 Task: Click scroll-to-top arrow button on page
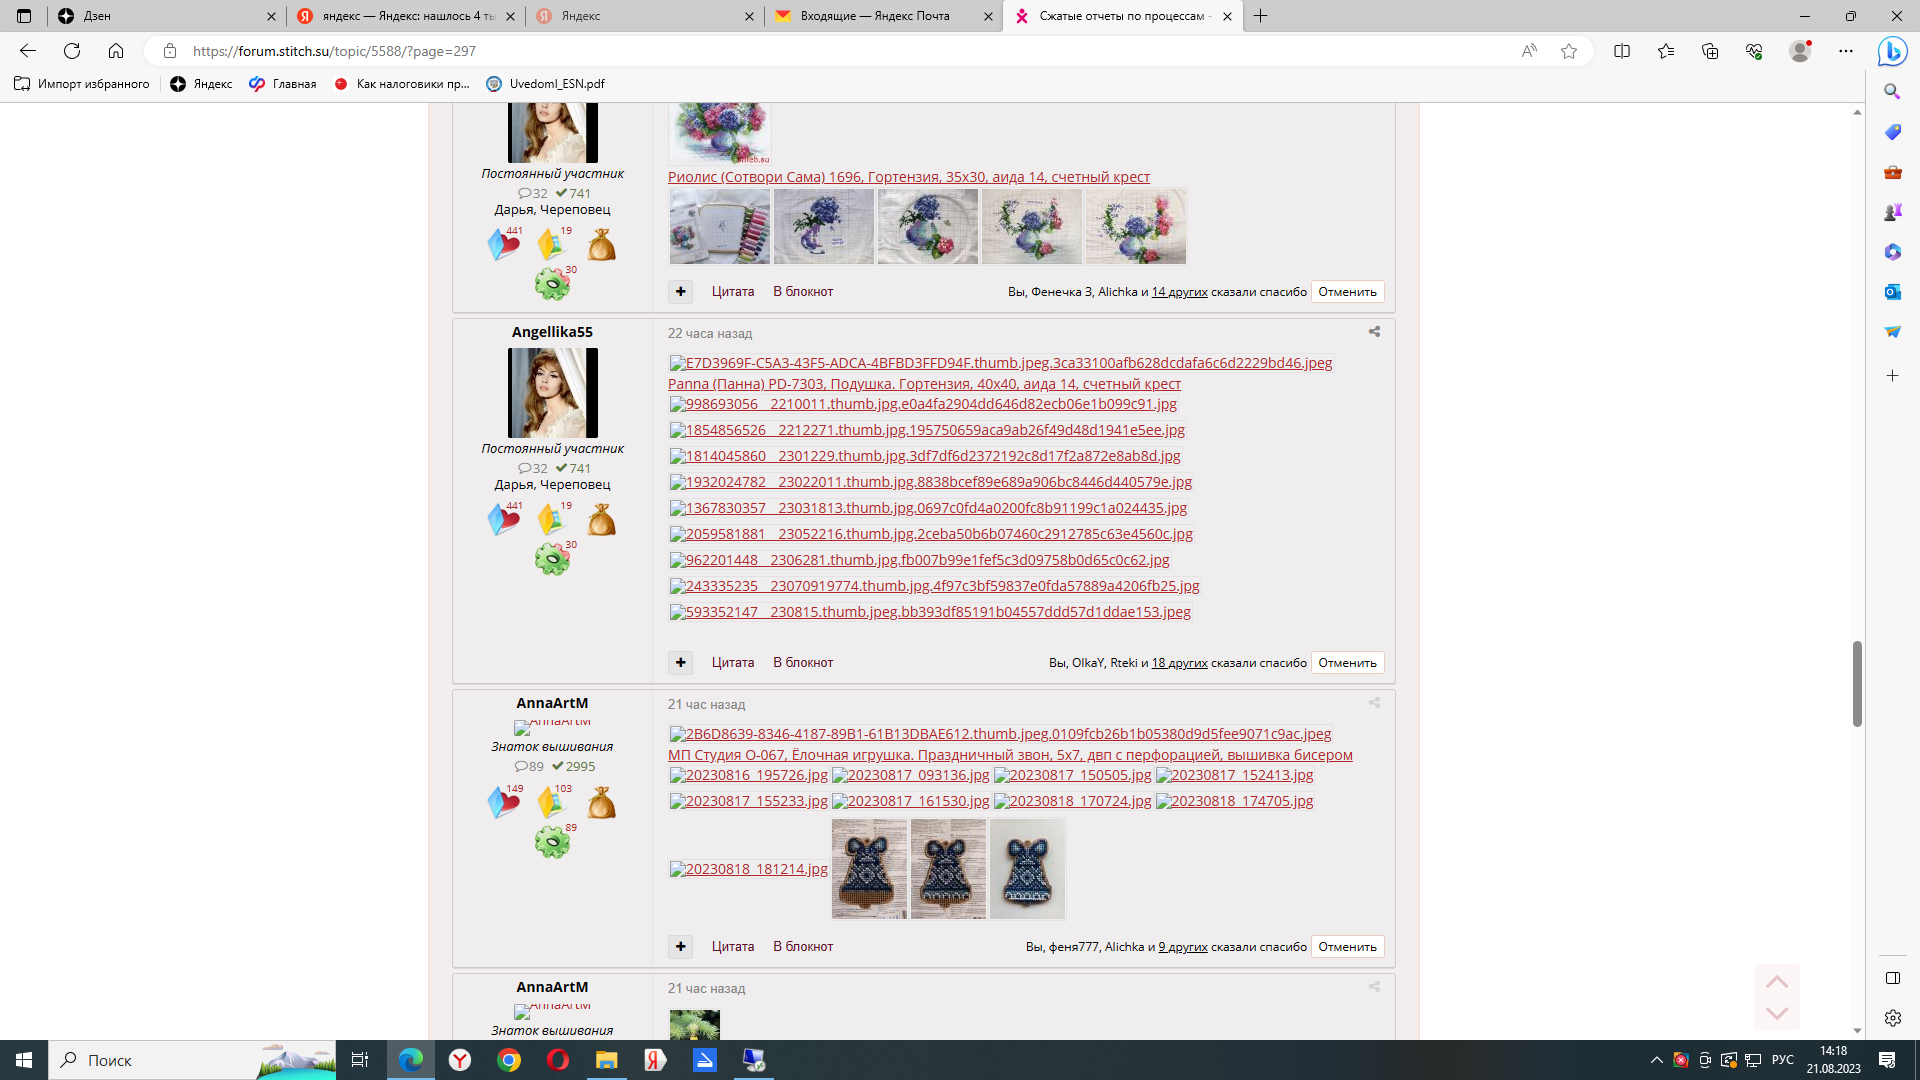click(1776, 981)
